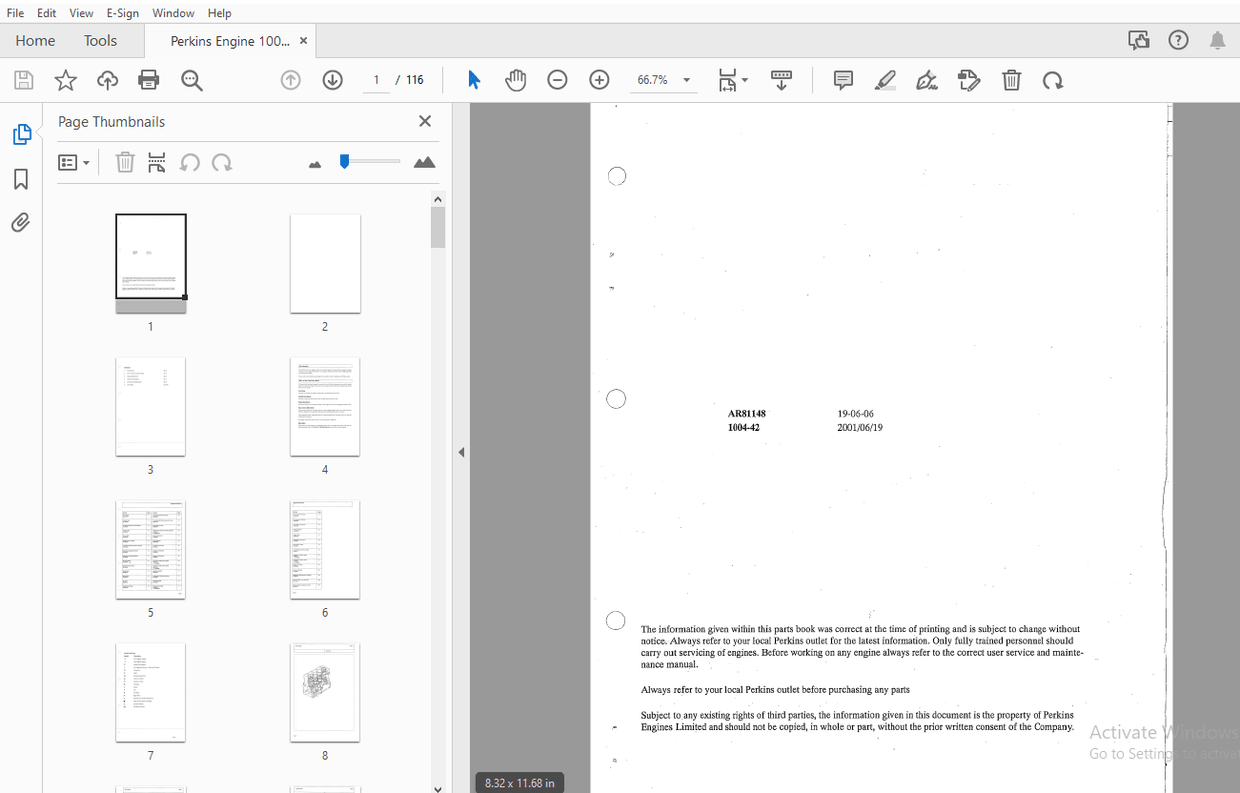Select page 8 thumbnail
The width and height of the screenshot is (1240, 793).
(325, 693)
